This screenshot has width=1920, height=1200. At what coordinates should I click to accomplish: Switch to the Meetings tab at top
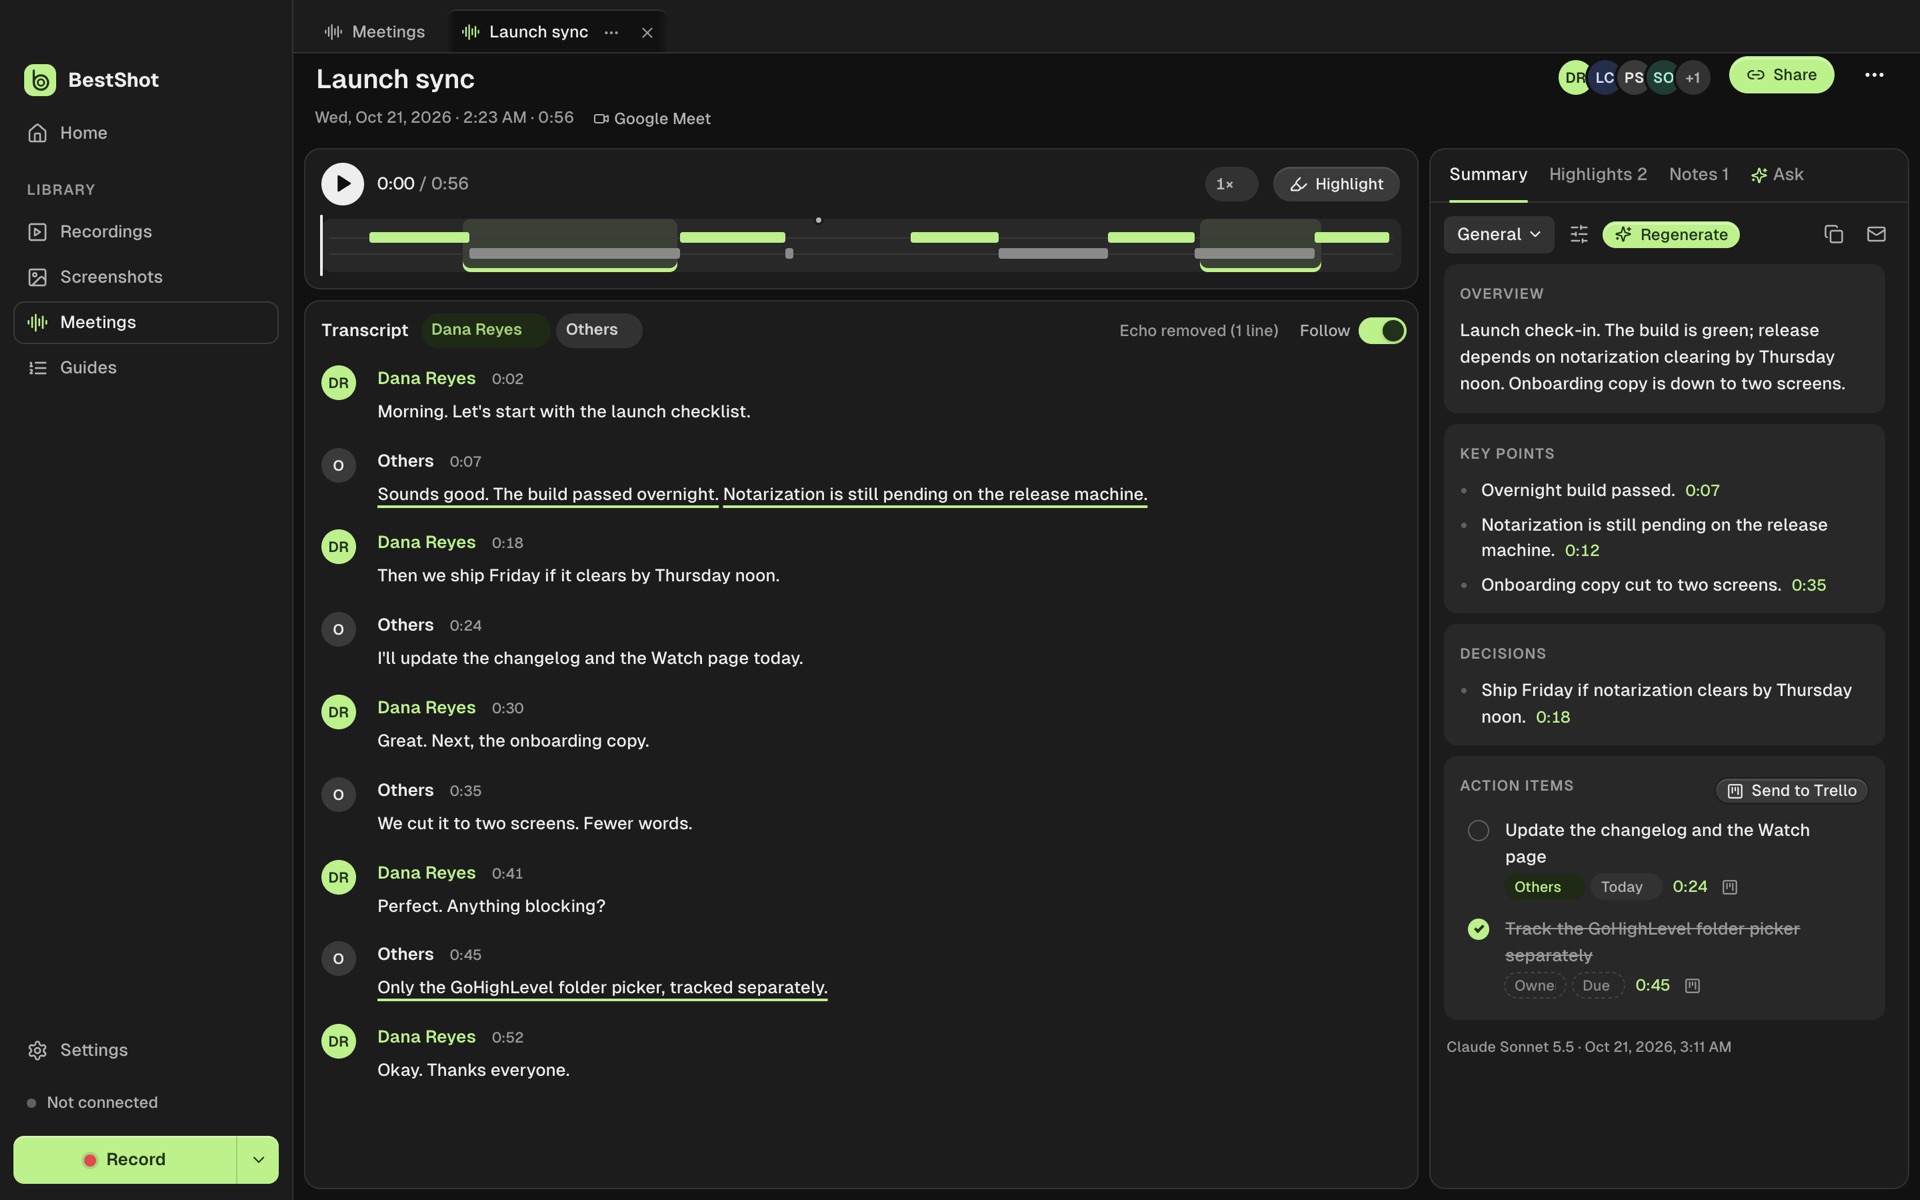[x=375, y=32]
